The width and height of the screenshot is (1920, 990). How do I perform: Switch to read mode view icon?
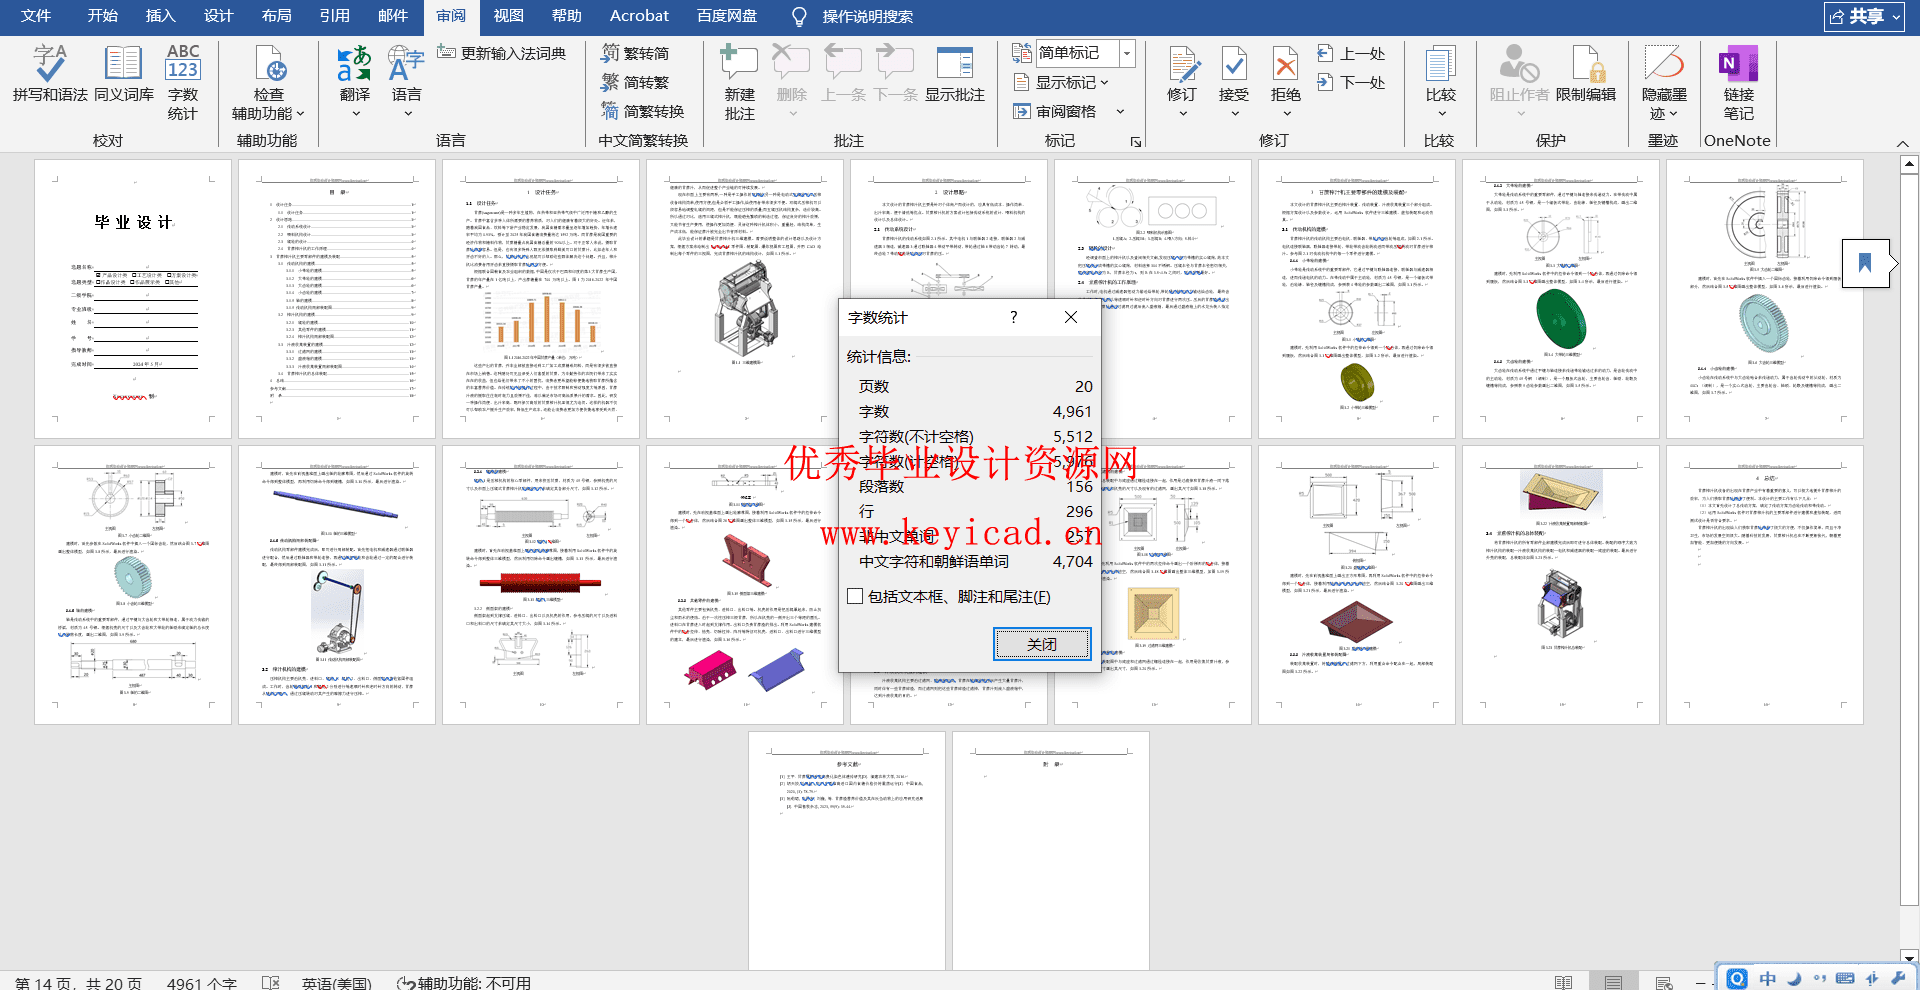1563,982
